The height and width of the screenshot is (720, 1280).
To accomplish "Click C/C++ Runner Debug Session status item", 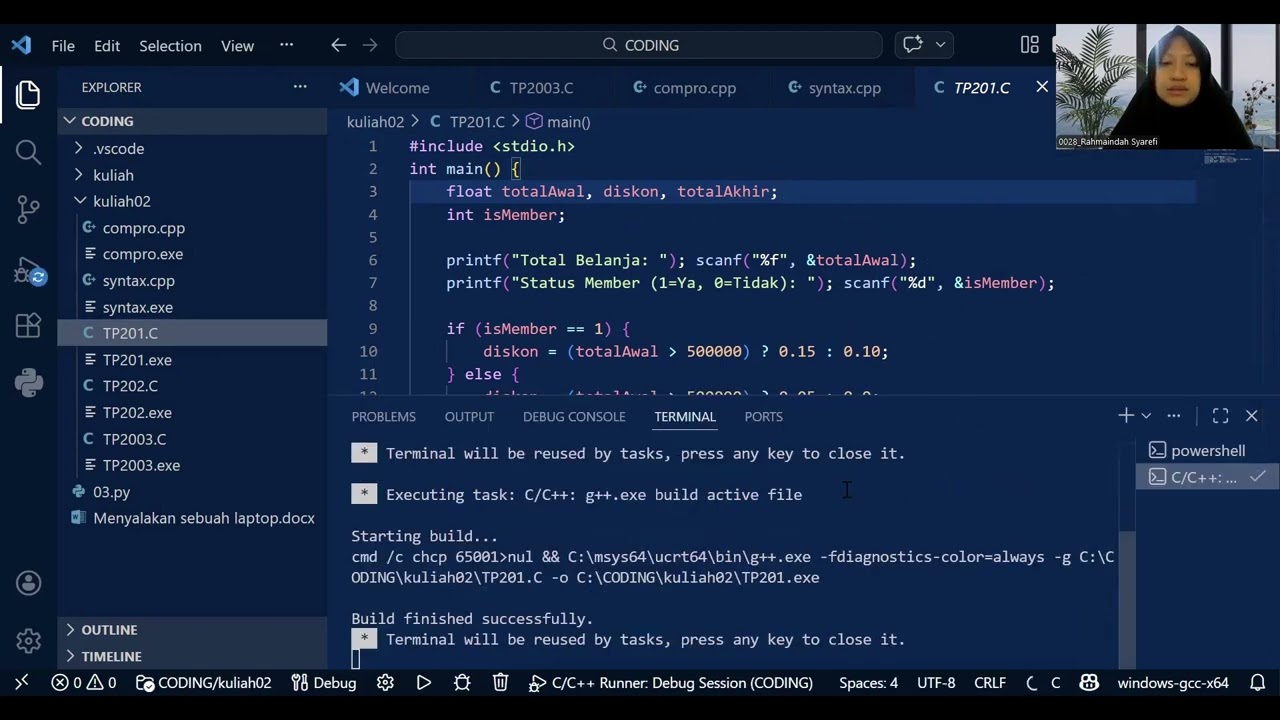I will point(671,683).
